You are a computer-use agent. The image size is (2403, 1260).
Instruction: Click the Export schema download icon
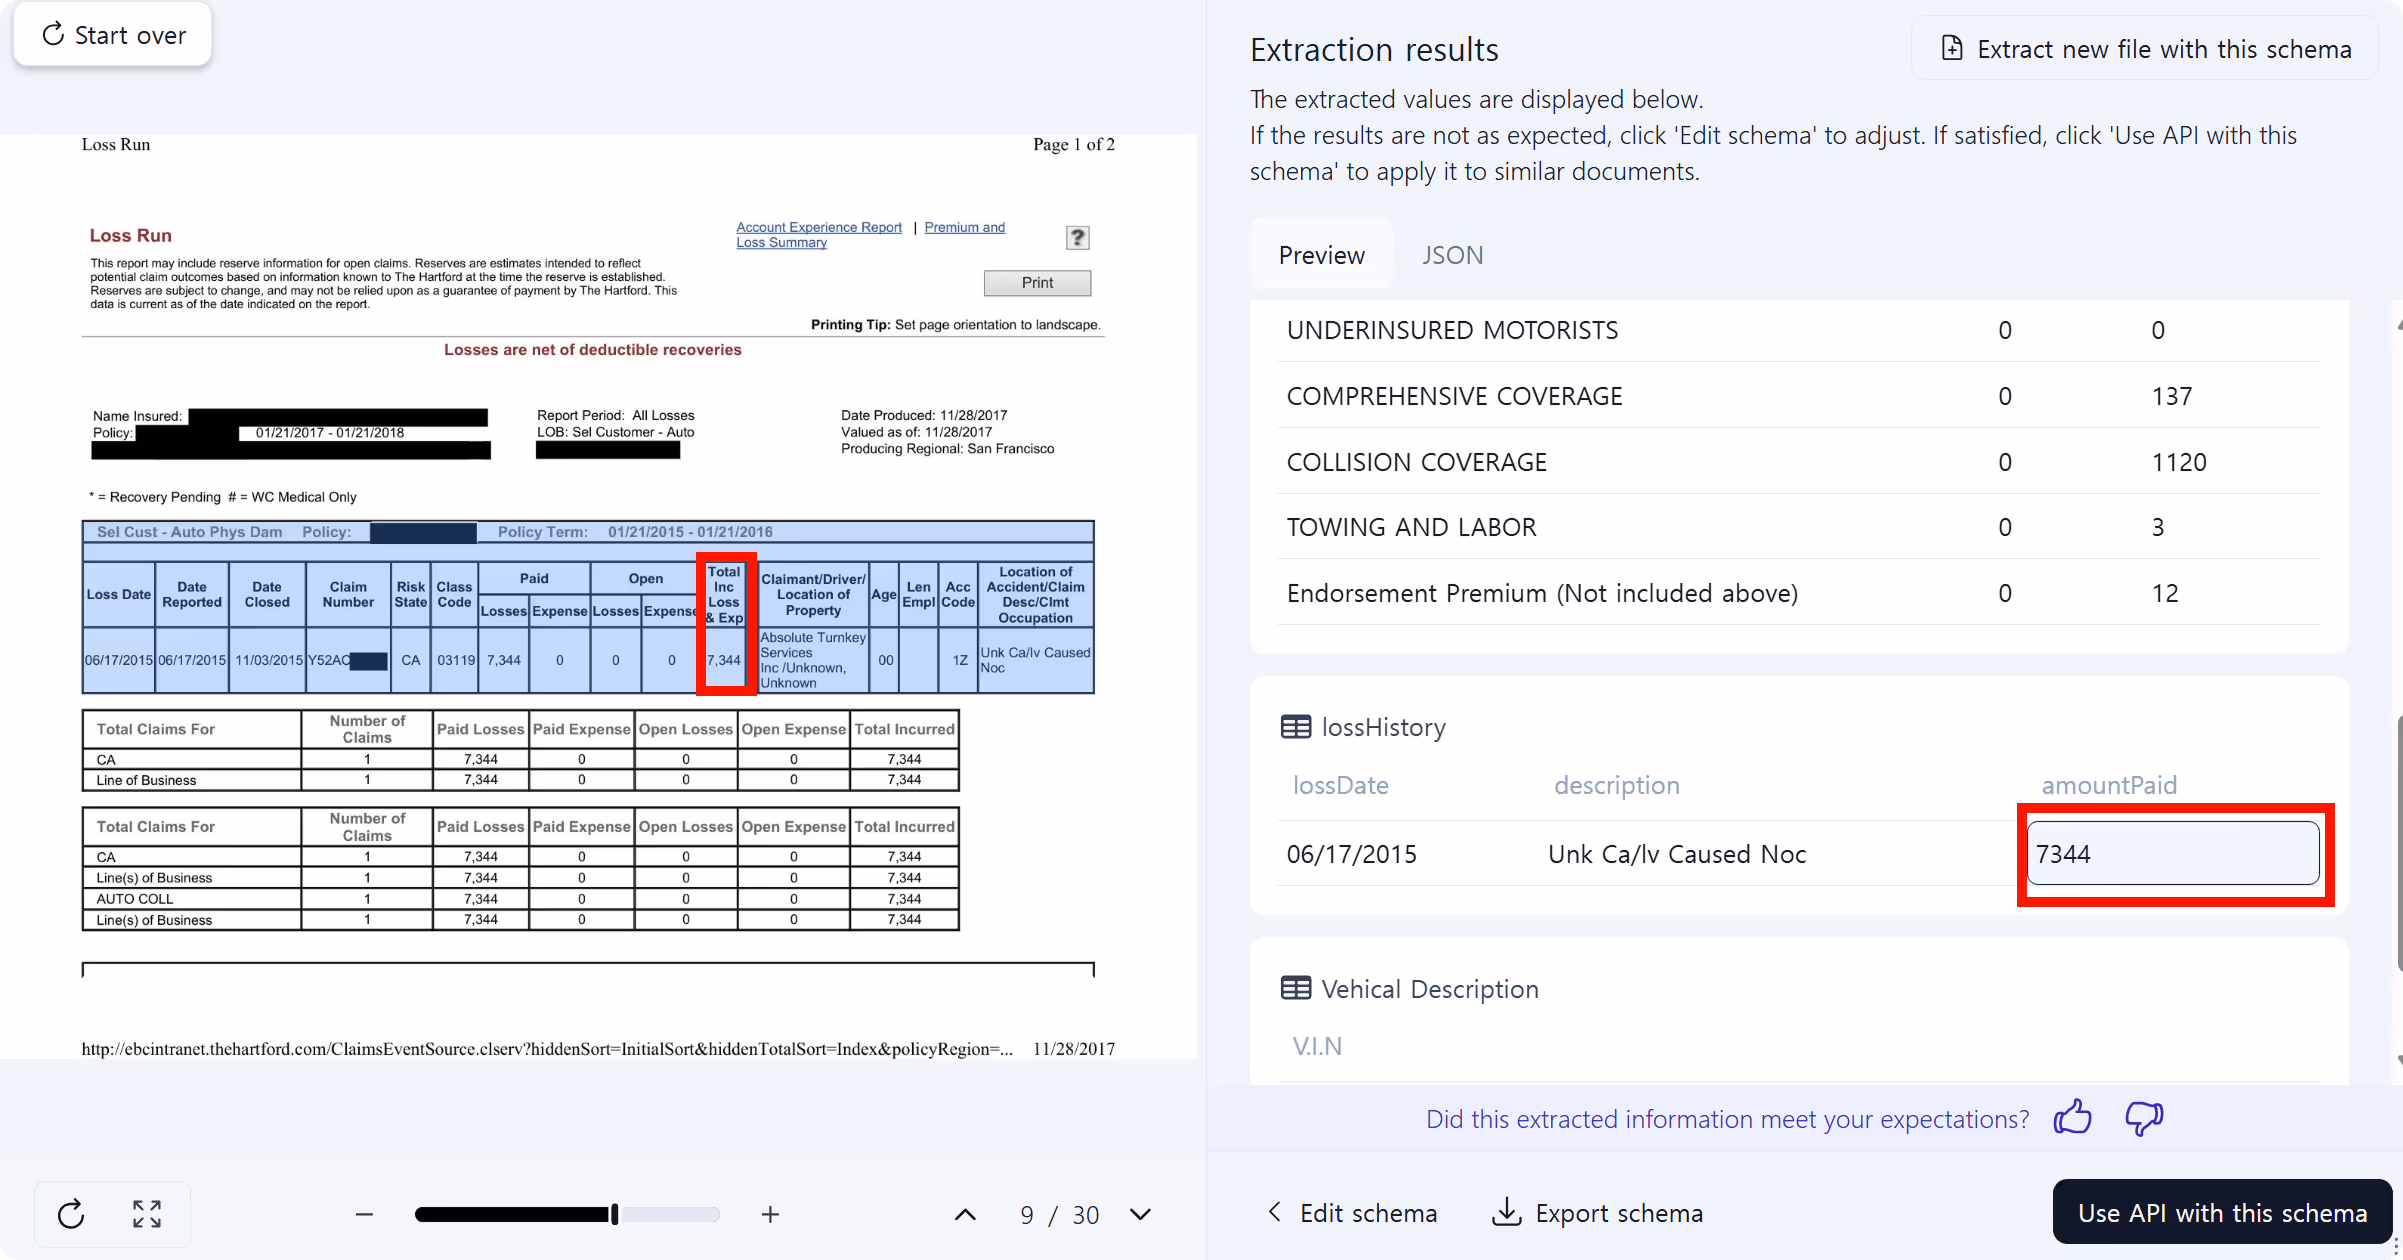(x=1506, y=1212)
